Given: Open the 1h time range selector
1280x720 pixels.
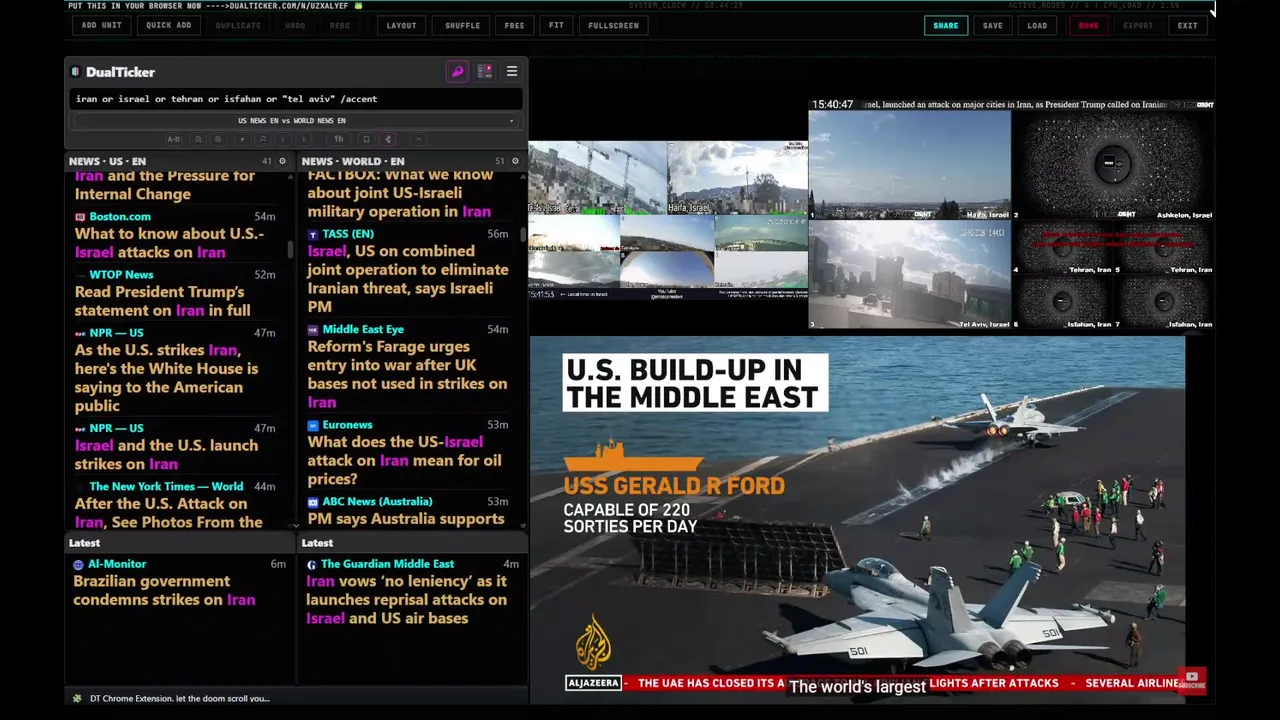Looking at the screenshot, I should point(339,139).
